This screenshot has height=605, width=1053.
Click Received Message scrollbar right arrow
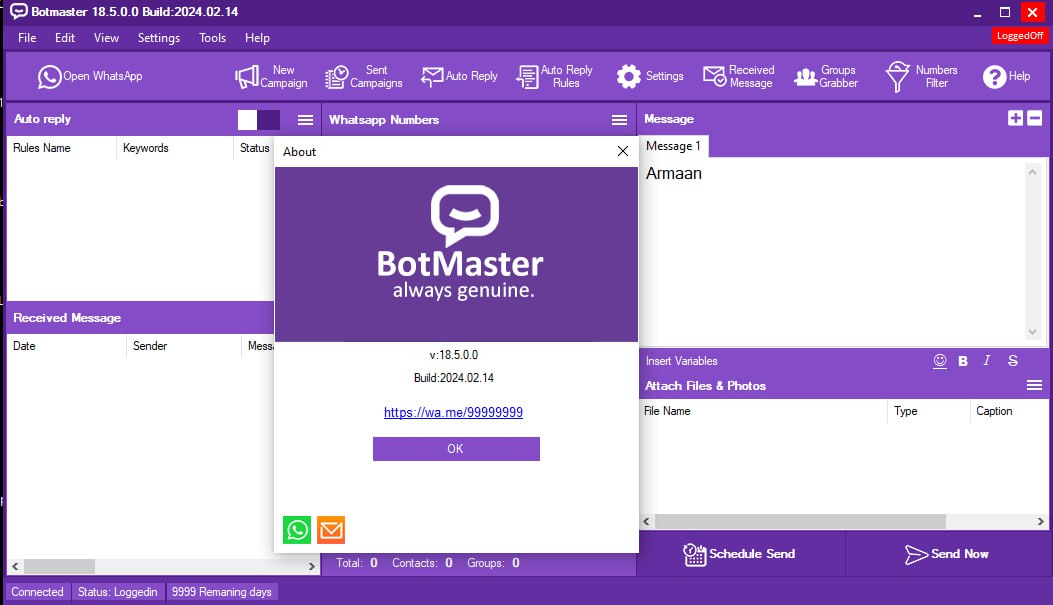[312, 566]
